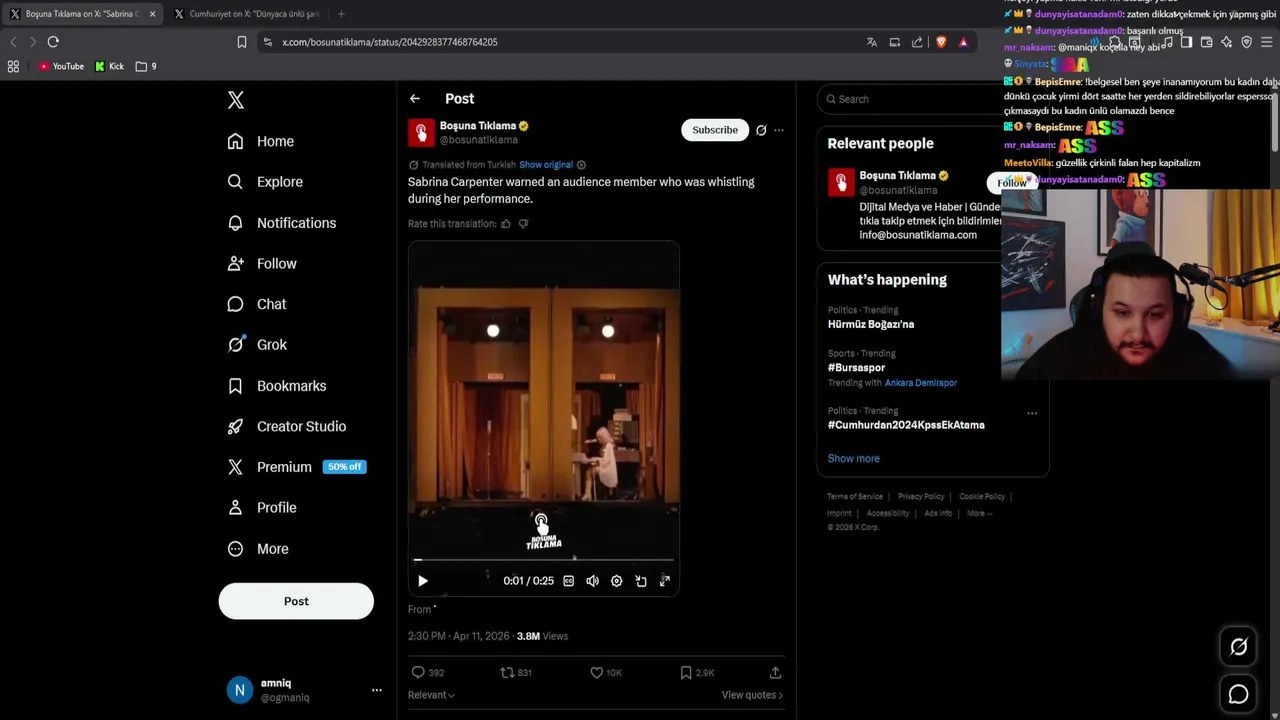Click Grok icon beside Subscribe
The width and height of the screenshot is (1280, 720).
761,130
